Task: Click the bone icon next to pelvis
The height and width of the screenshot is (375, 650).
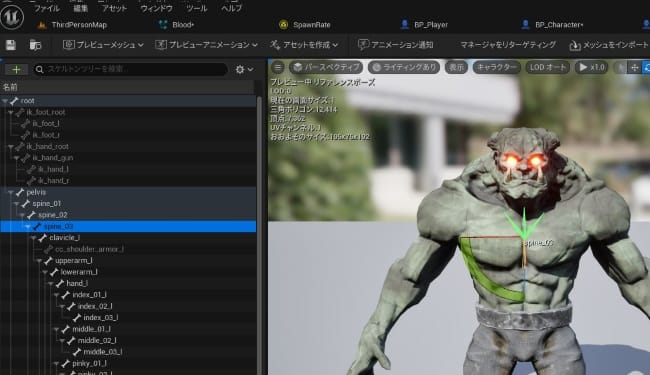Action: [x=20, y=192]
